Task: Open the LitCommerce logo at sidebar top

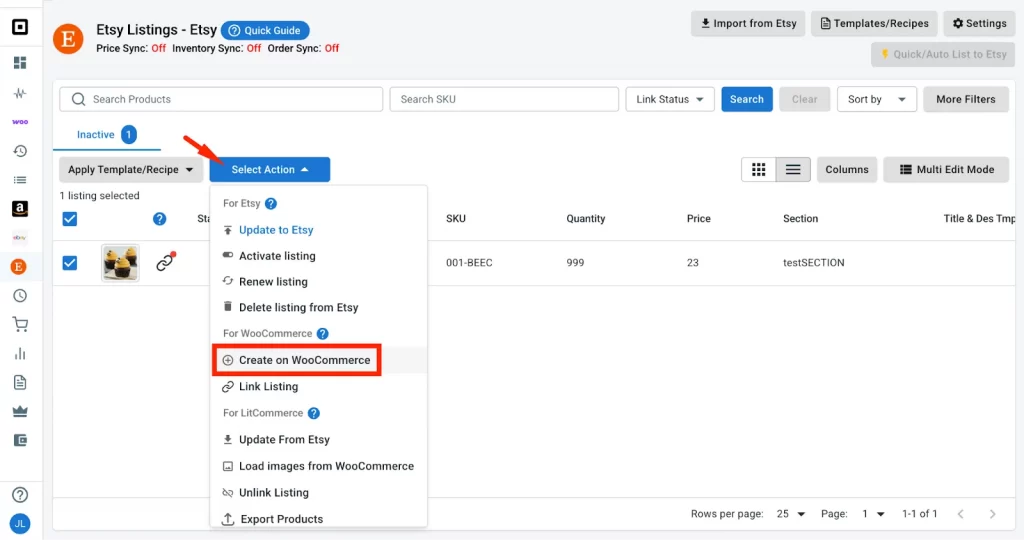Action: click(x=20, y=27)
